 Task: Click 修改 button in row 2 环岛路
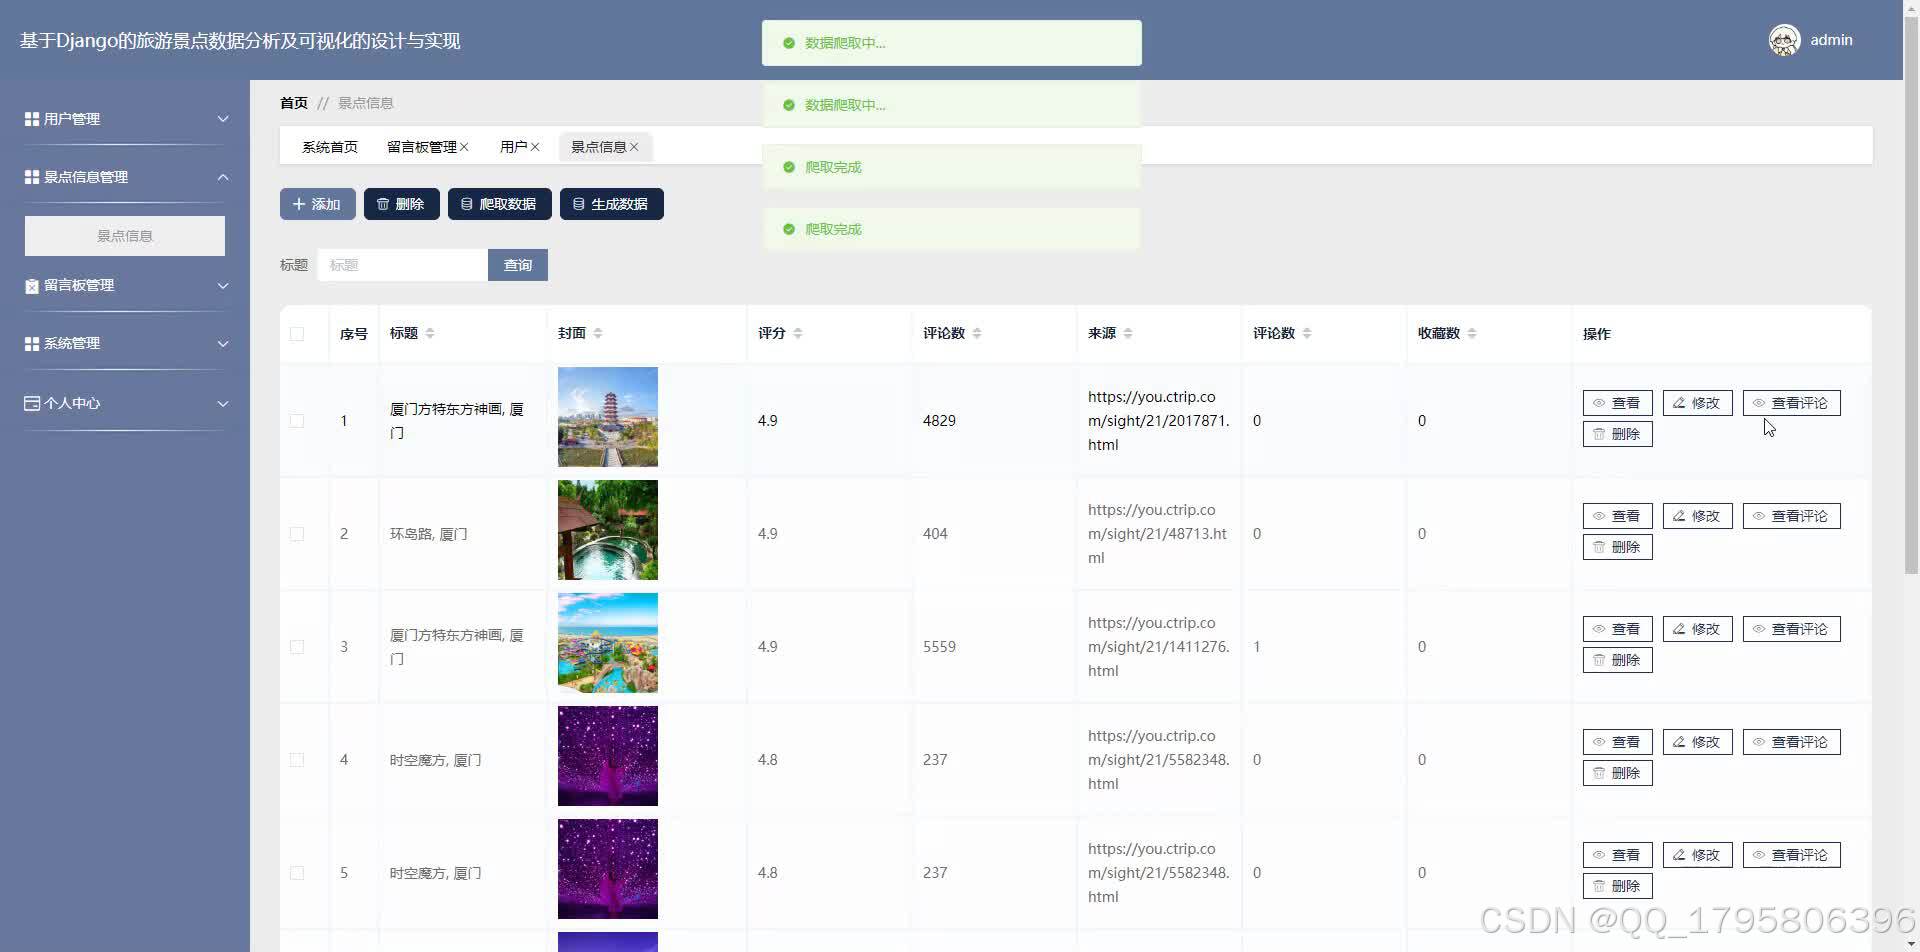tap(1698, 516)
